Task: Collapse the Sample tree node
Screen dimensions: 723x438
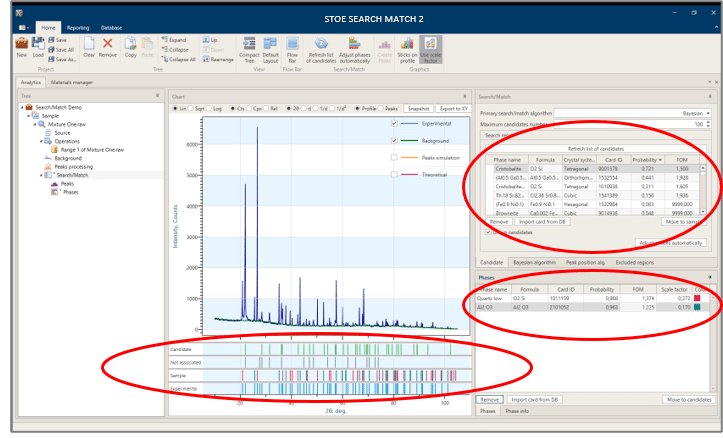Action: tap(28, 116)
